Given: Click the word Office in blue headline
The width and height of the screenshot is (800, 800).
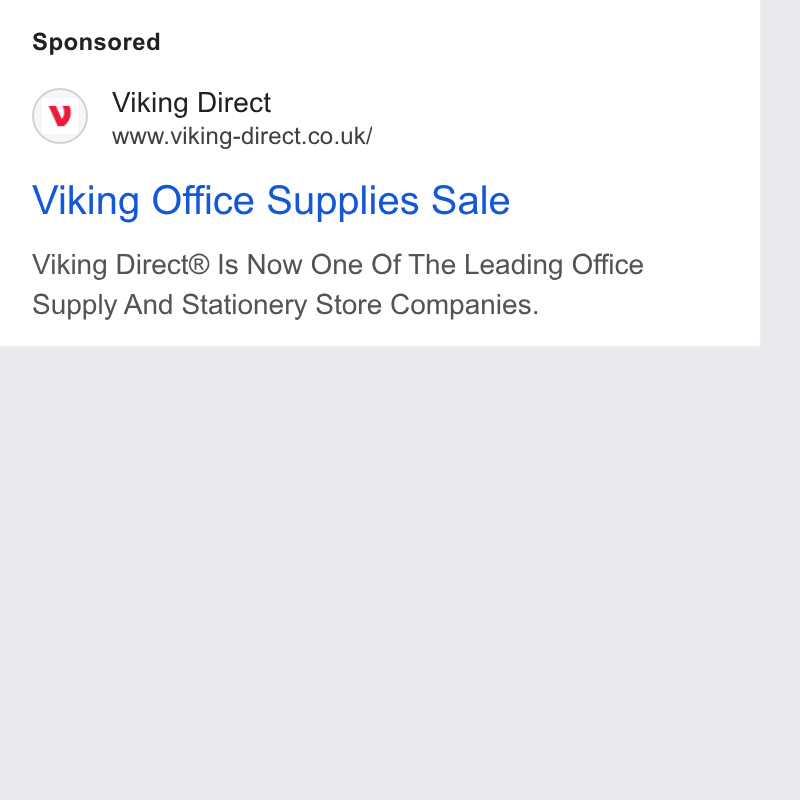Looking at the screenshot, I should pos(203,201).
